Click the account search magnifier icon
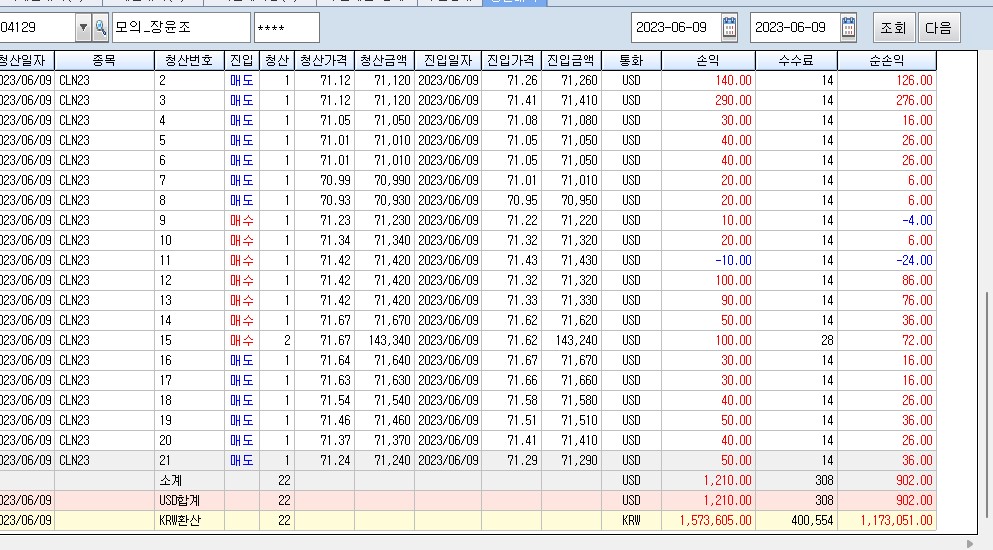Image resolution: width=993 pixels, height=550 pixels. 101,27
